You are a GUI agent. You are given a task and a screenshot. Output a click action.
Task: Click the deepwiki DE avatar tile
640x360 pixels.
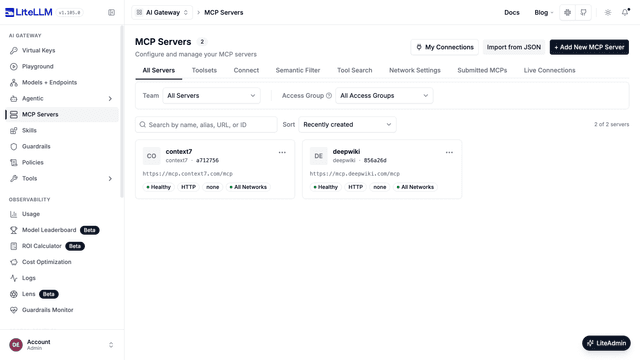coord(318,156)
